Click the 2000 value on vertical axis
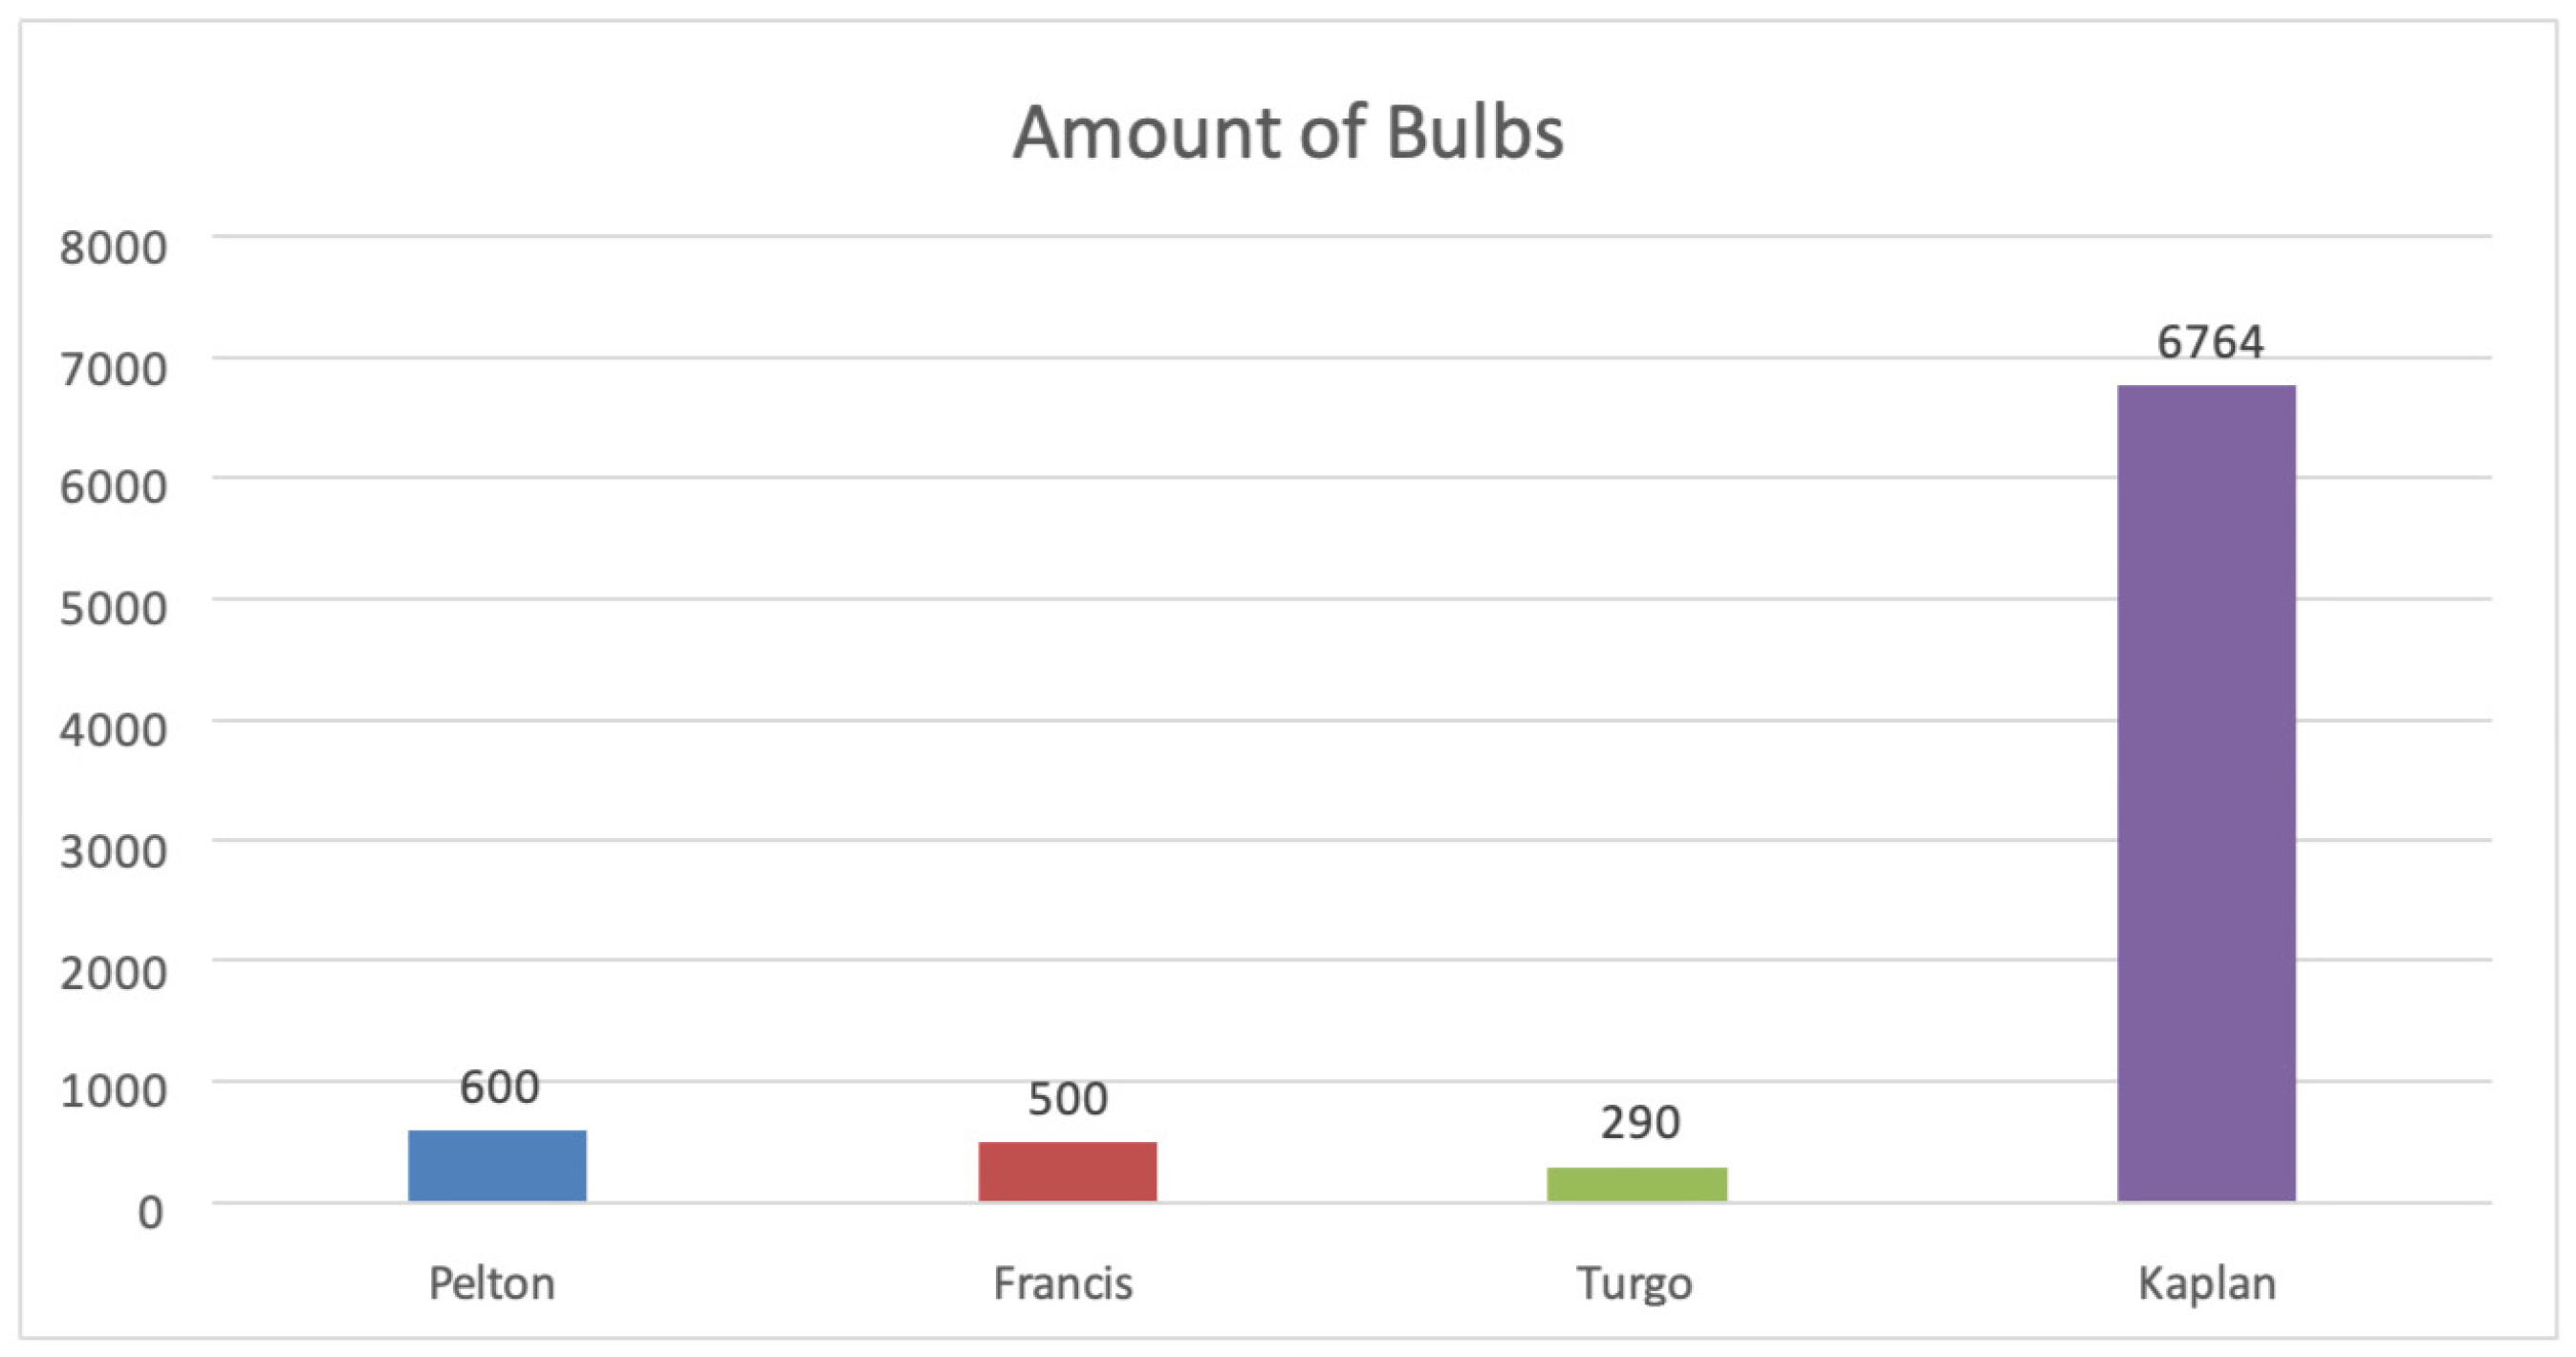Image resolution: width=2576 pixels, height=1357 pixels. point(113,972)
